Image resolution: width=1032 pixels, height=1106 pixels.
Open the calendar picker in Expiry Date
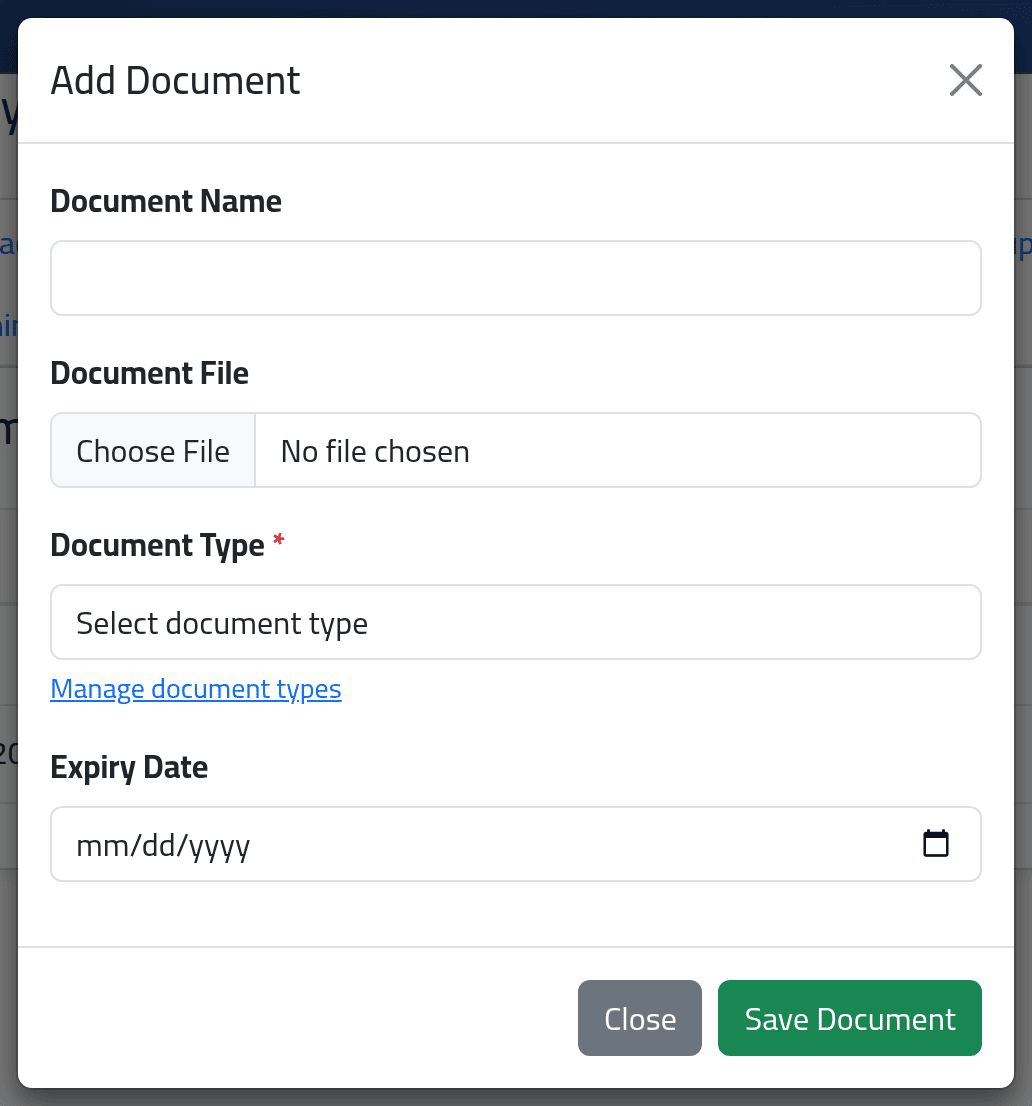coord(935,844)
